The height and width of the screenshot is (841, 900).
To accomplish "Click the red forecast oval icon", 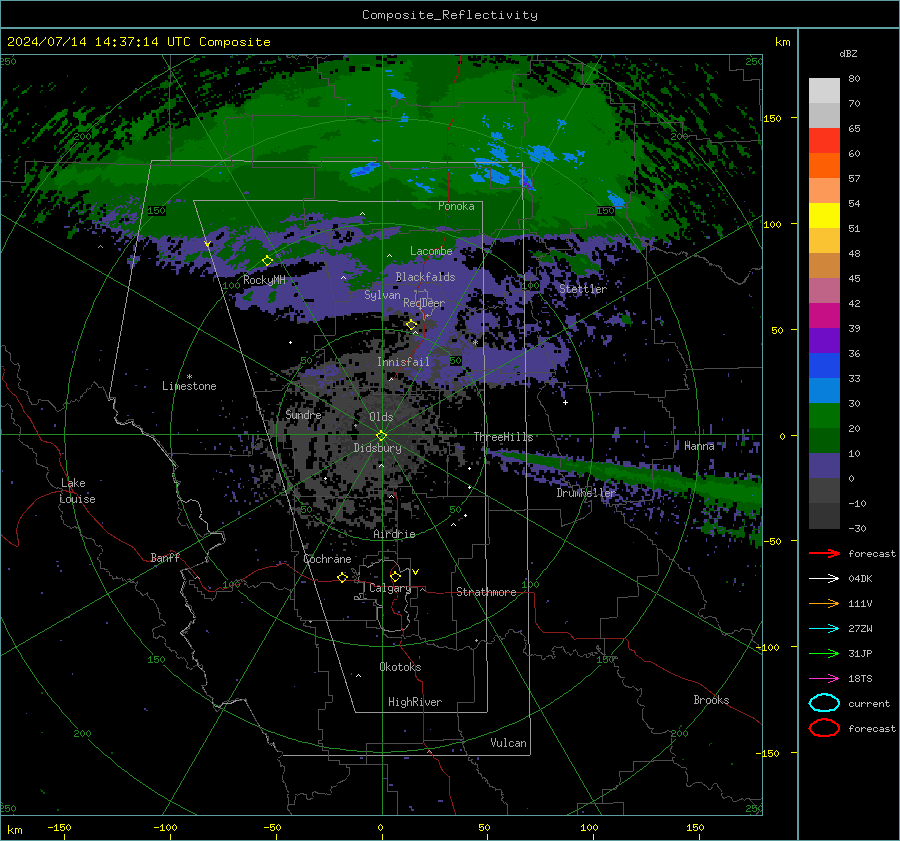I will pos(824,728).
